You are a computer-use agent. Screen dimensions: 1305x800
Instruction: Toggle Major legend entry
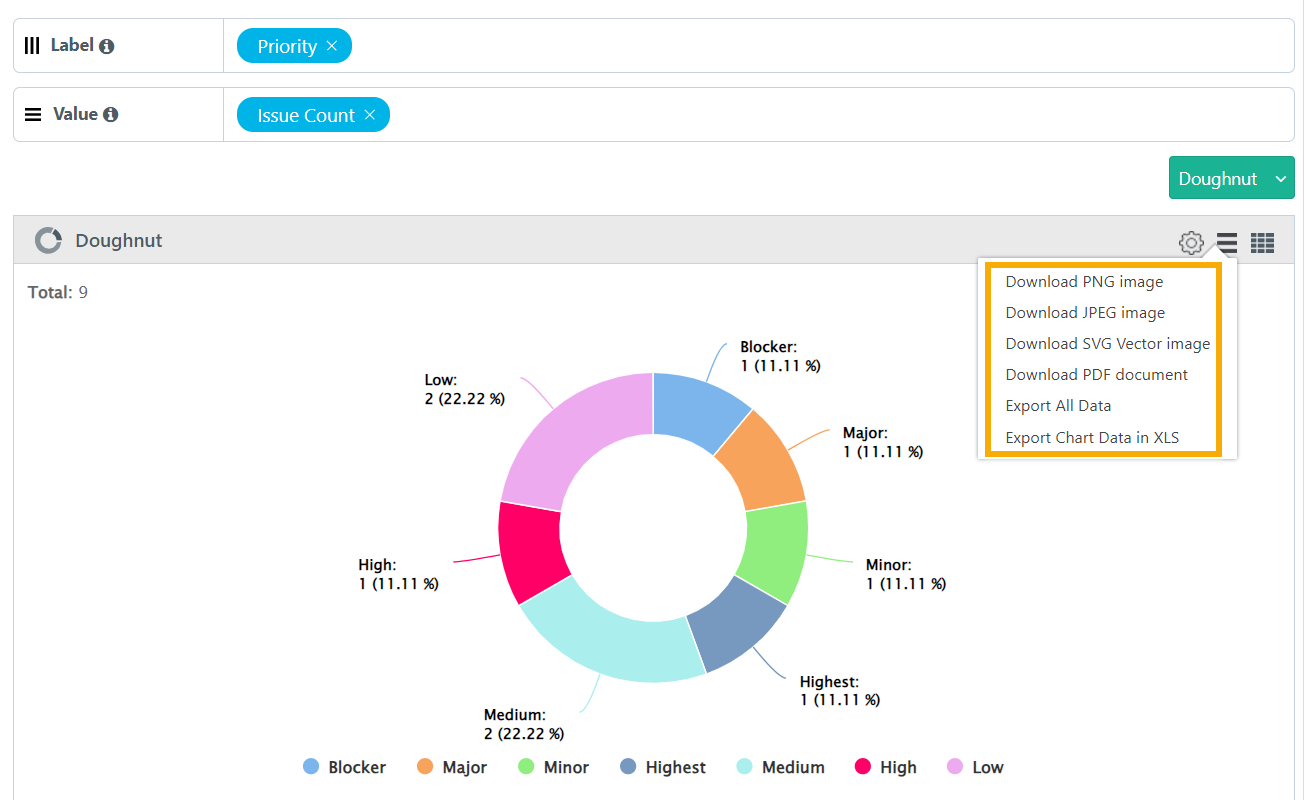coord(452,767)
